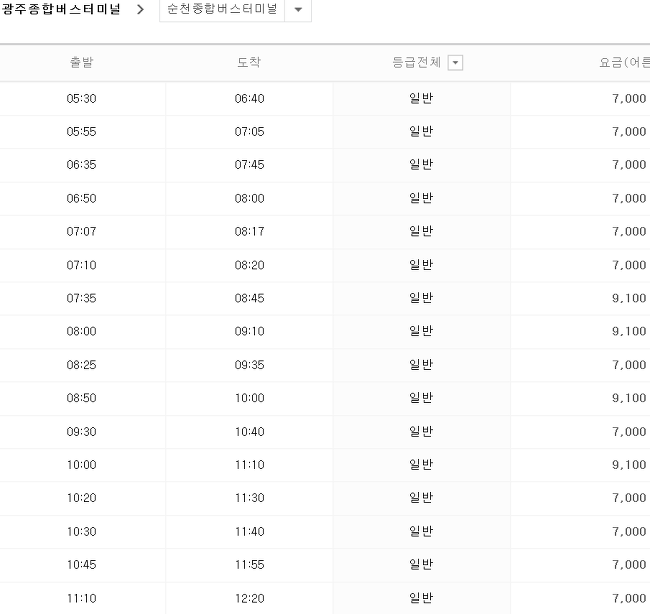Select the 06:35 departure time
The height and width of the screenshot is (614, 650).
(x=81, y=165)
